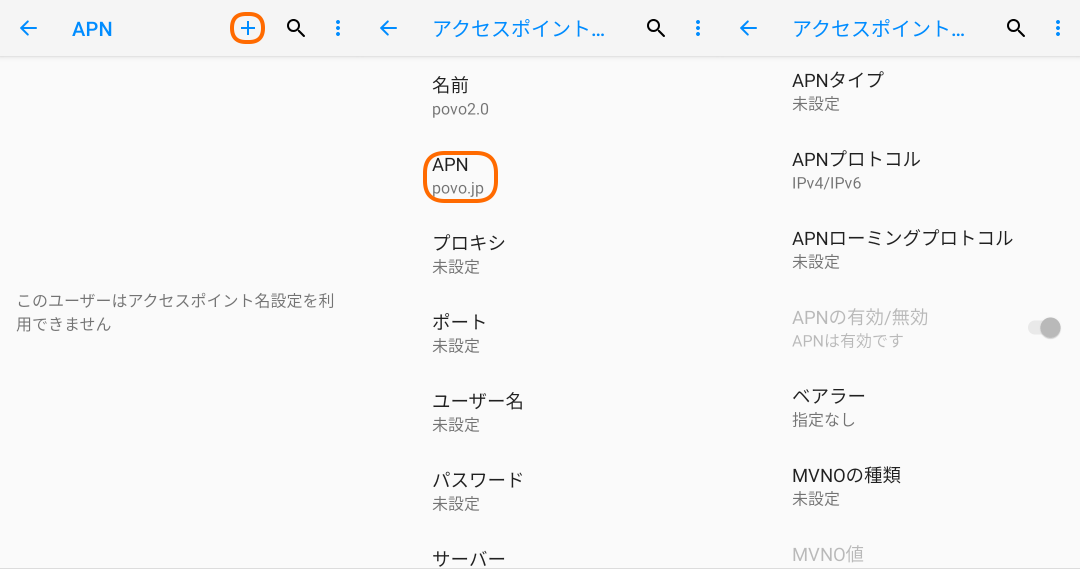Open search in the APN list screen
Screen dimensions: 1080x569
296,28
